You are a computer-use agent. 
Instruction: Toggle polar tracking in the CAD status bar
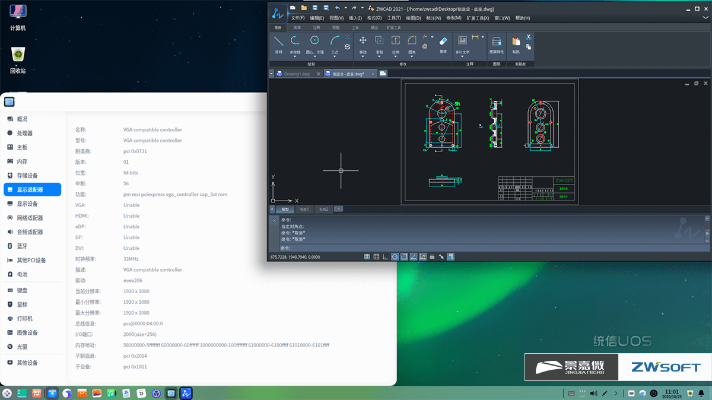point(395,257)
